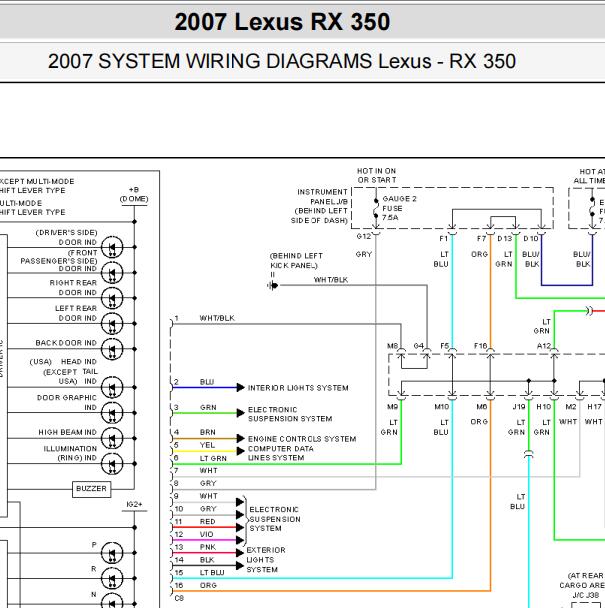Screen dimensions: 605x608
Task: Click the BLK wire label at pin 14
Action: [207, 560]
